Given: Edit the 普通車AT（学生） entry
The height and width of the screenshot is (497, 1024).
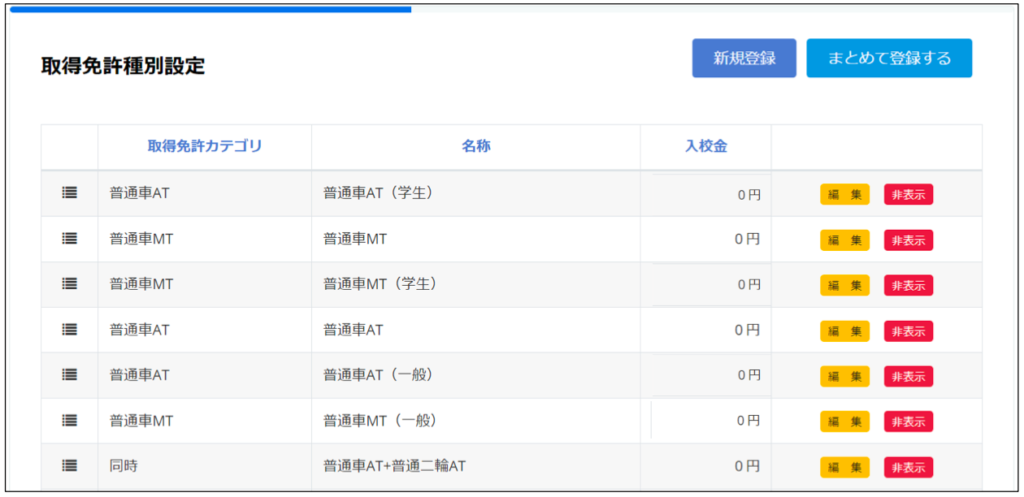Looking at the screenshot, I should (x=845, y=195).
